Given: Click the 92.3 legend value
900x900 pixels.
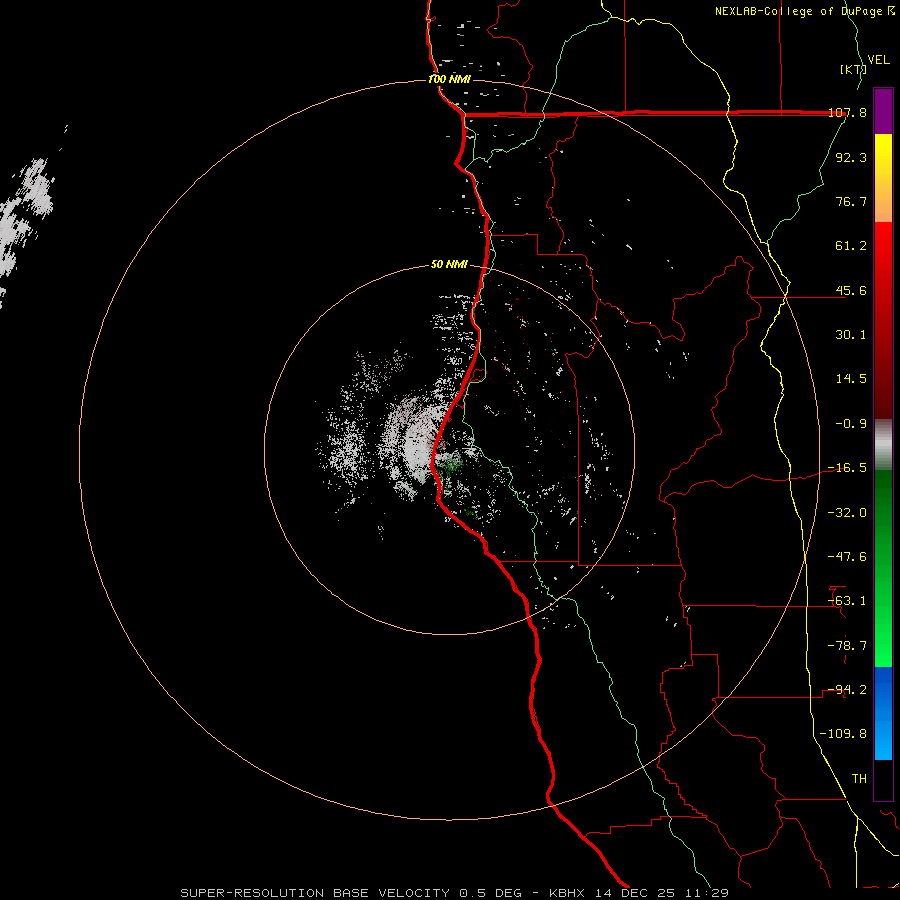Looking at the screenshot, I should tap(851, 157).
